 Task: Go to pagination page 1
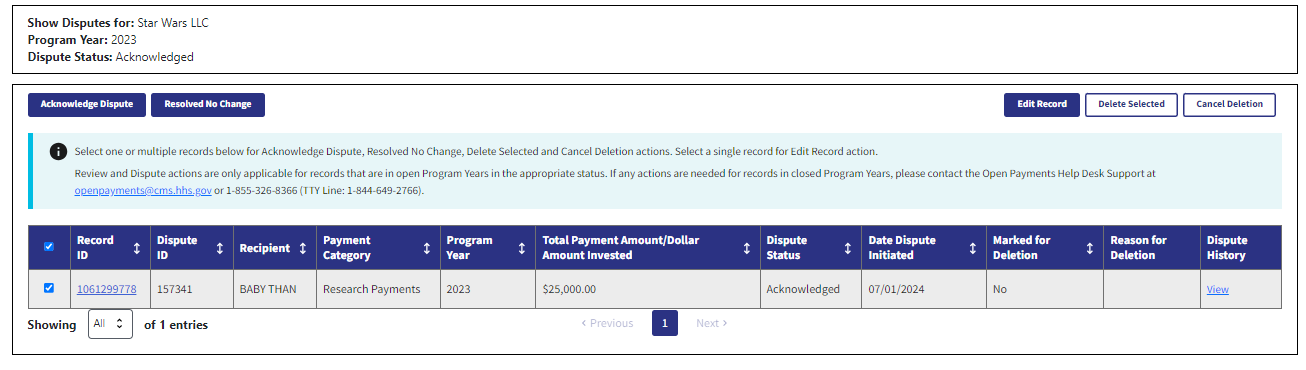coord(665,323)
